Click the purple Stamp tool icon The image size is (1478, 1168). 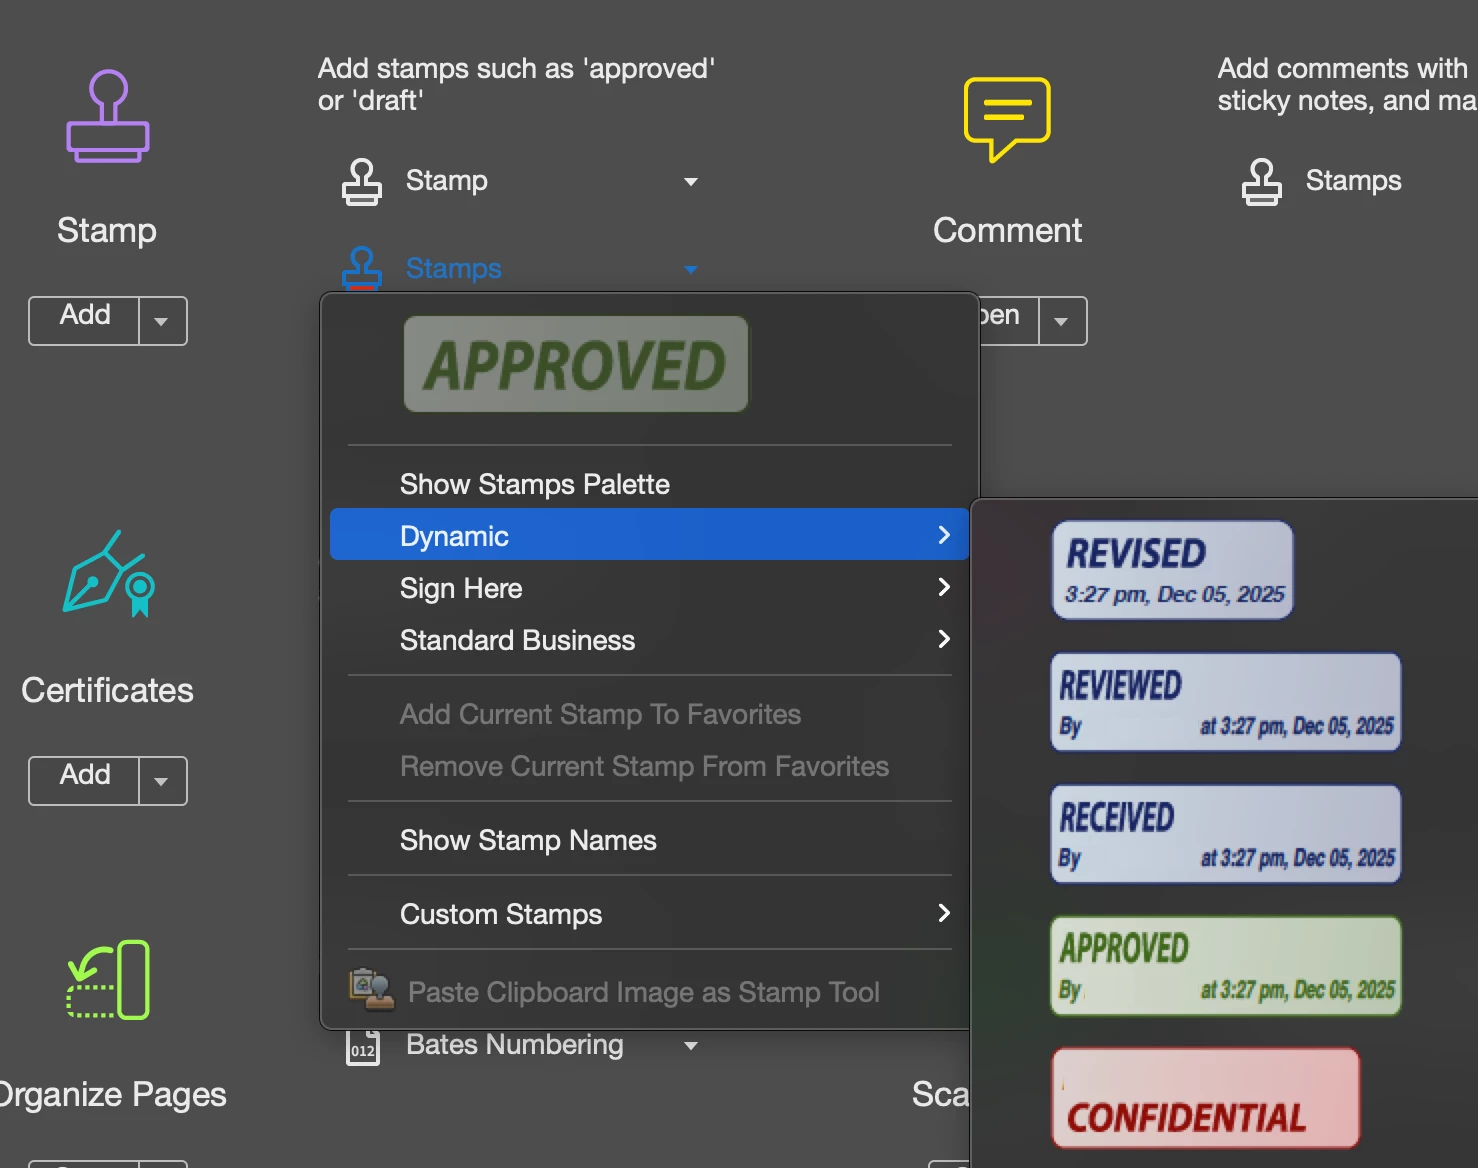[x=108, y=116]
